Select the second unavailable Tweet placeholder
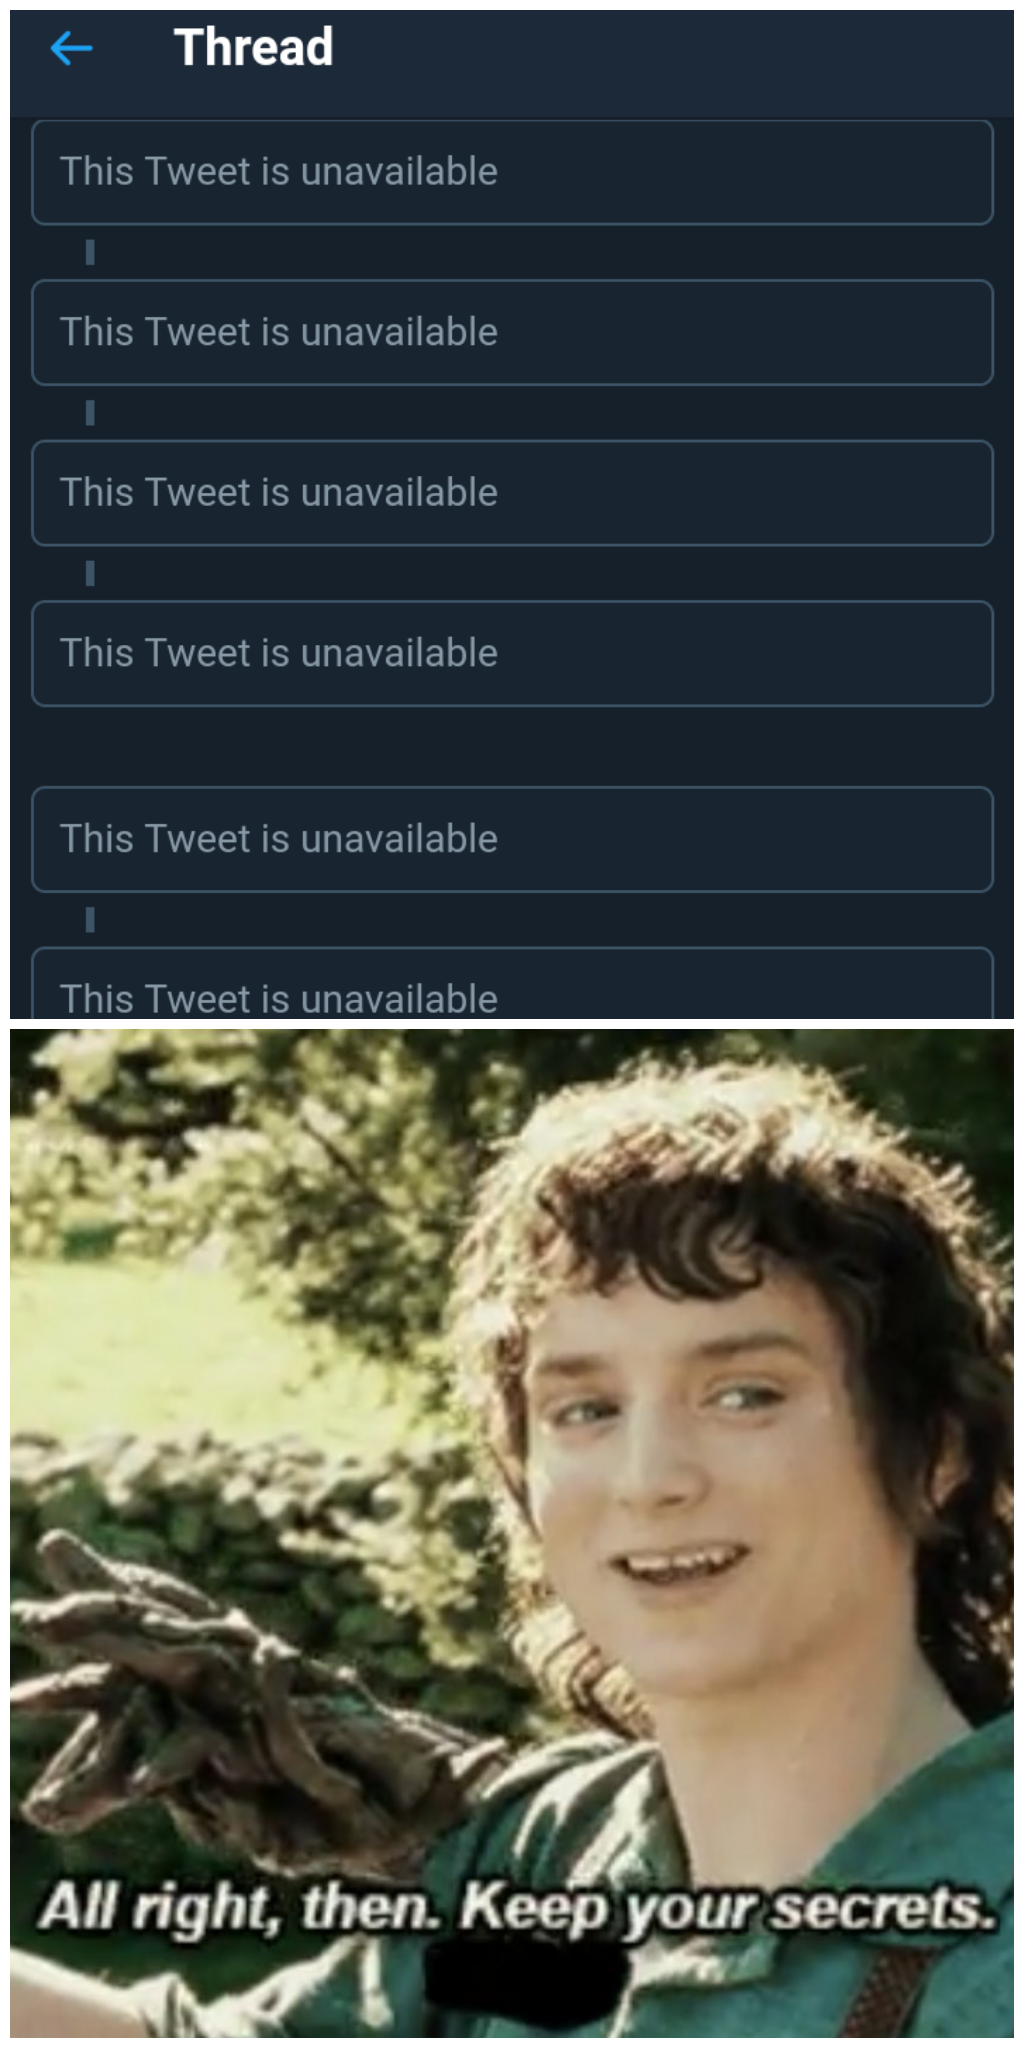The height and width of the screenshot is (2048, 1024). point(511,331)
